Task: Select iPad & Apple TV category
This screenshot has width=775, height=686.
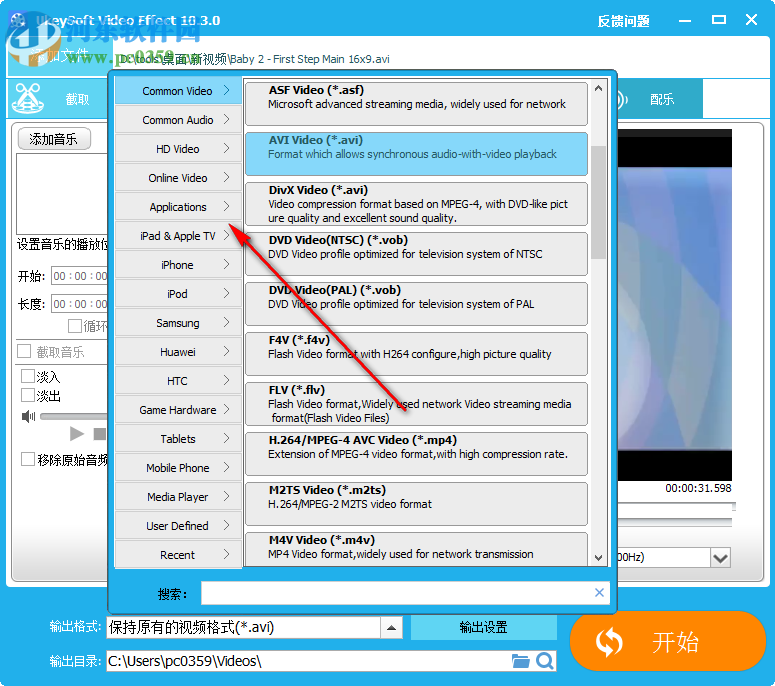Action: [x=178, y=236]
